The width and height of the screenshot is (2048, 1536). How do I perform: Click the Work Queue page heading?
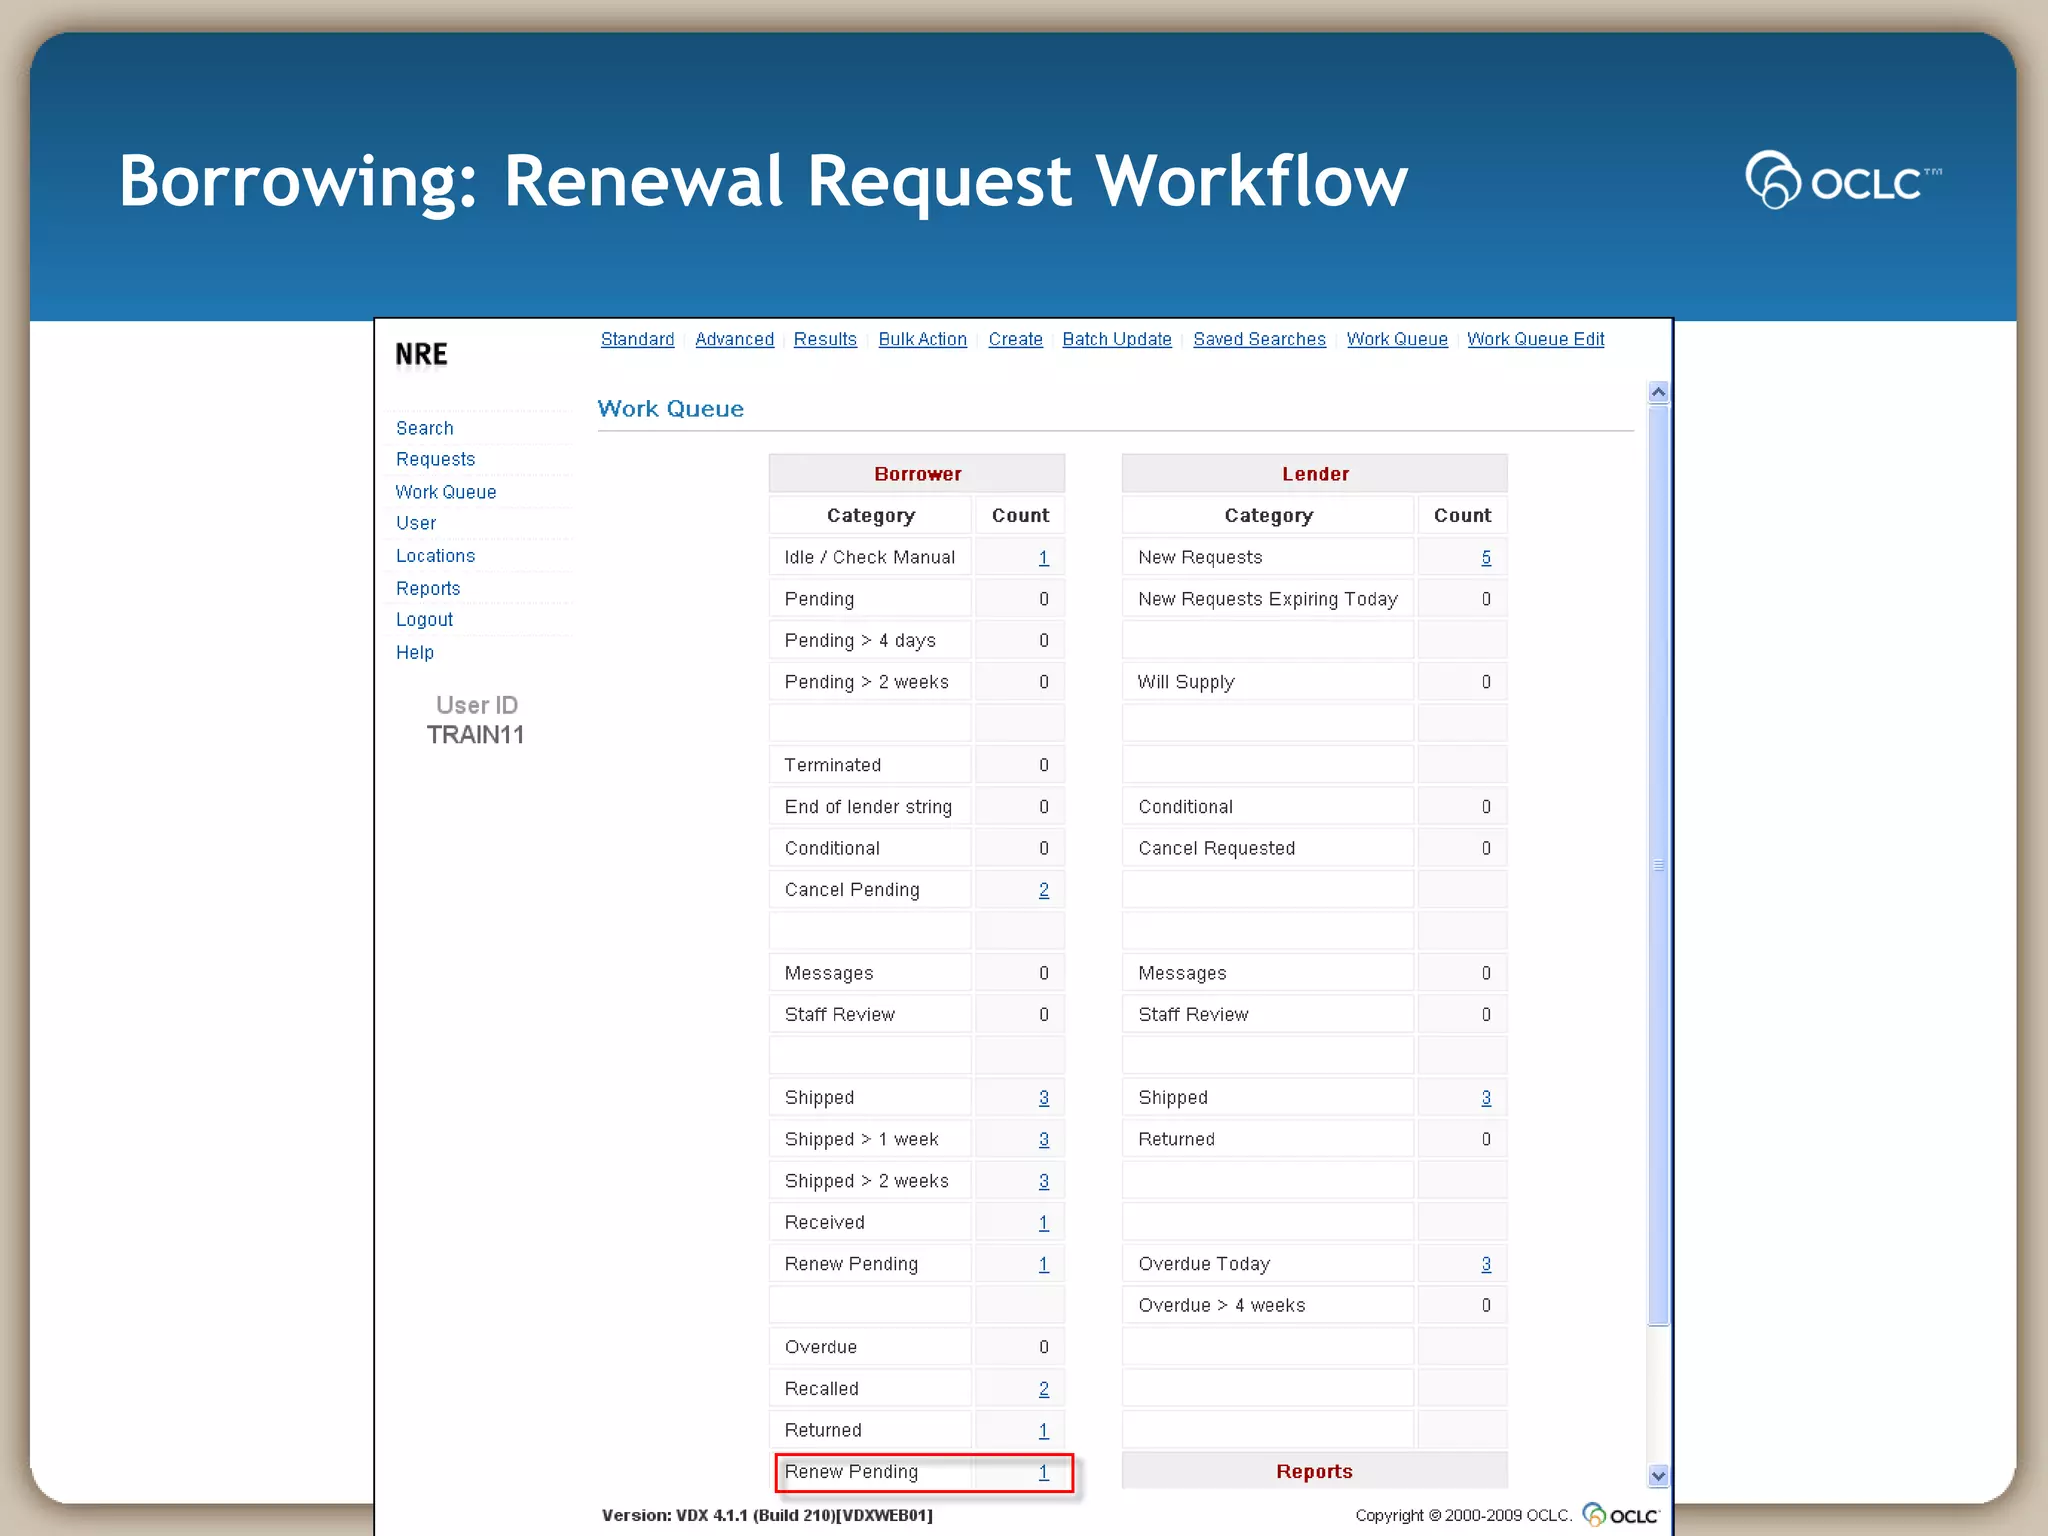click(x=670, y=408)
